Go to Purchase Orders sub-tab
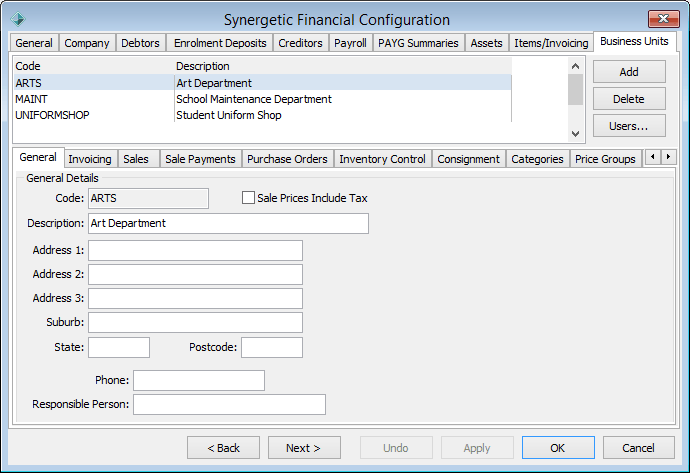690x473 pixels. pyautogui.click(x=287, y=159)
